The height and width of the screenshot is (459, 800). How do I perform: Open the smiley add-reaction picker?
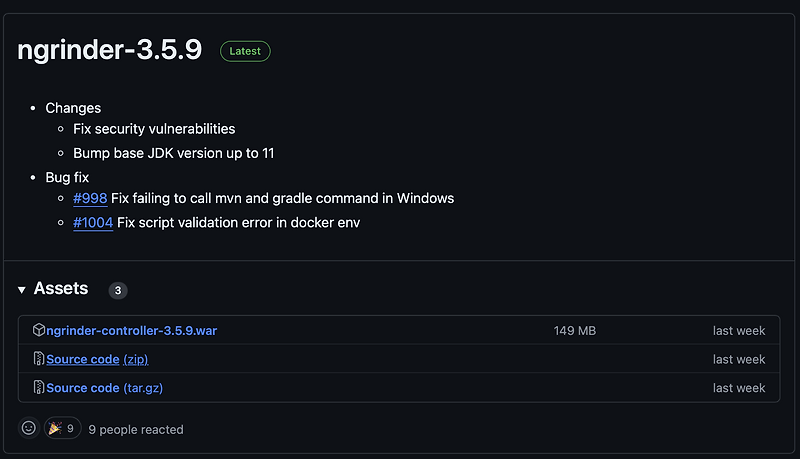point(29,428)
